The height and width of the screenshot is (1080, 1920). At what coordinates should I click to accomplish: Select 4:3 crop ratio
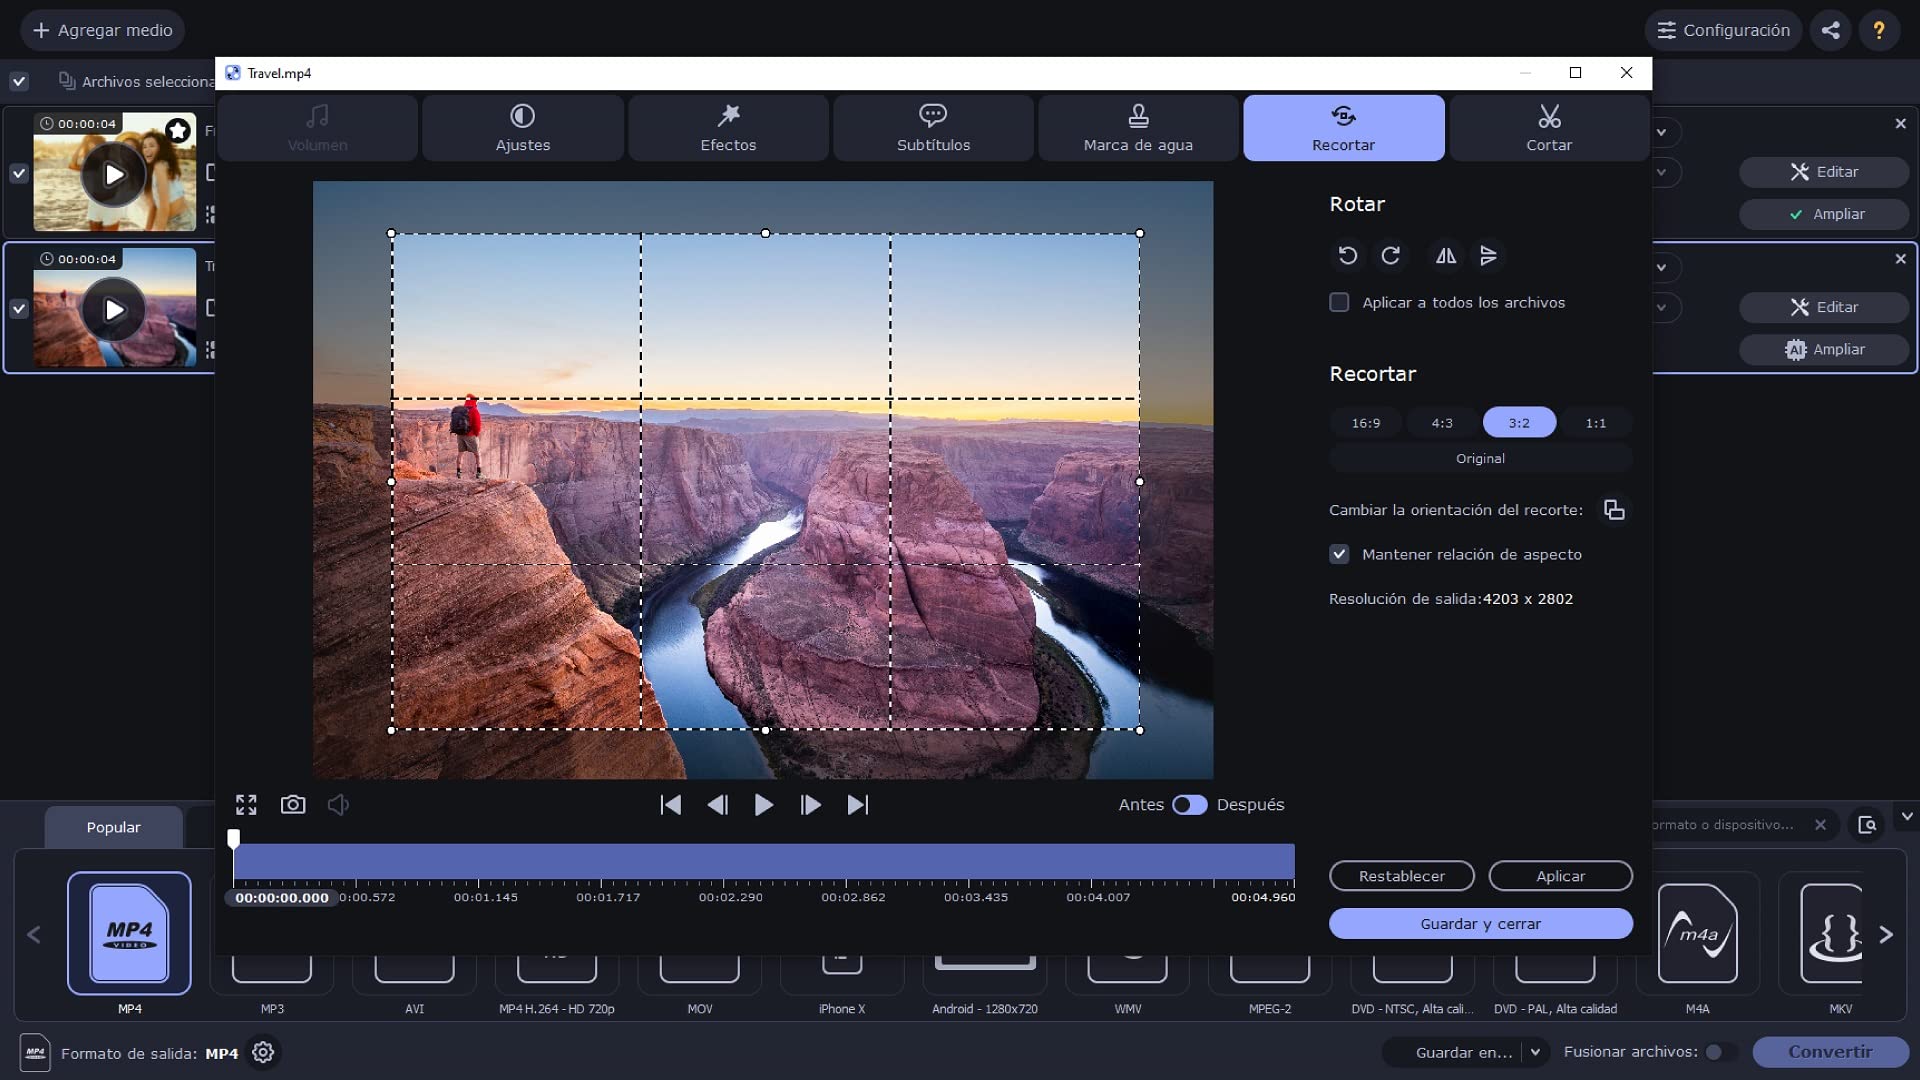pyautogui.click(x=1442, y=423)
